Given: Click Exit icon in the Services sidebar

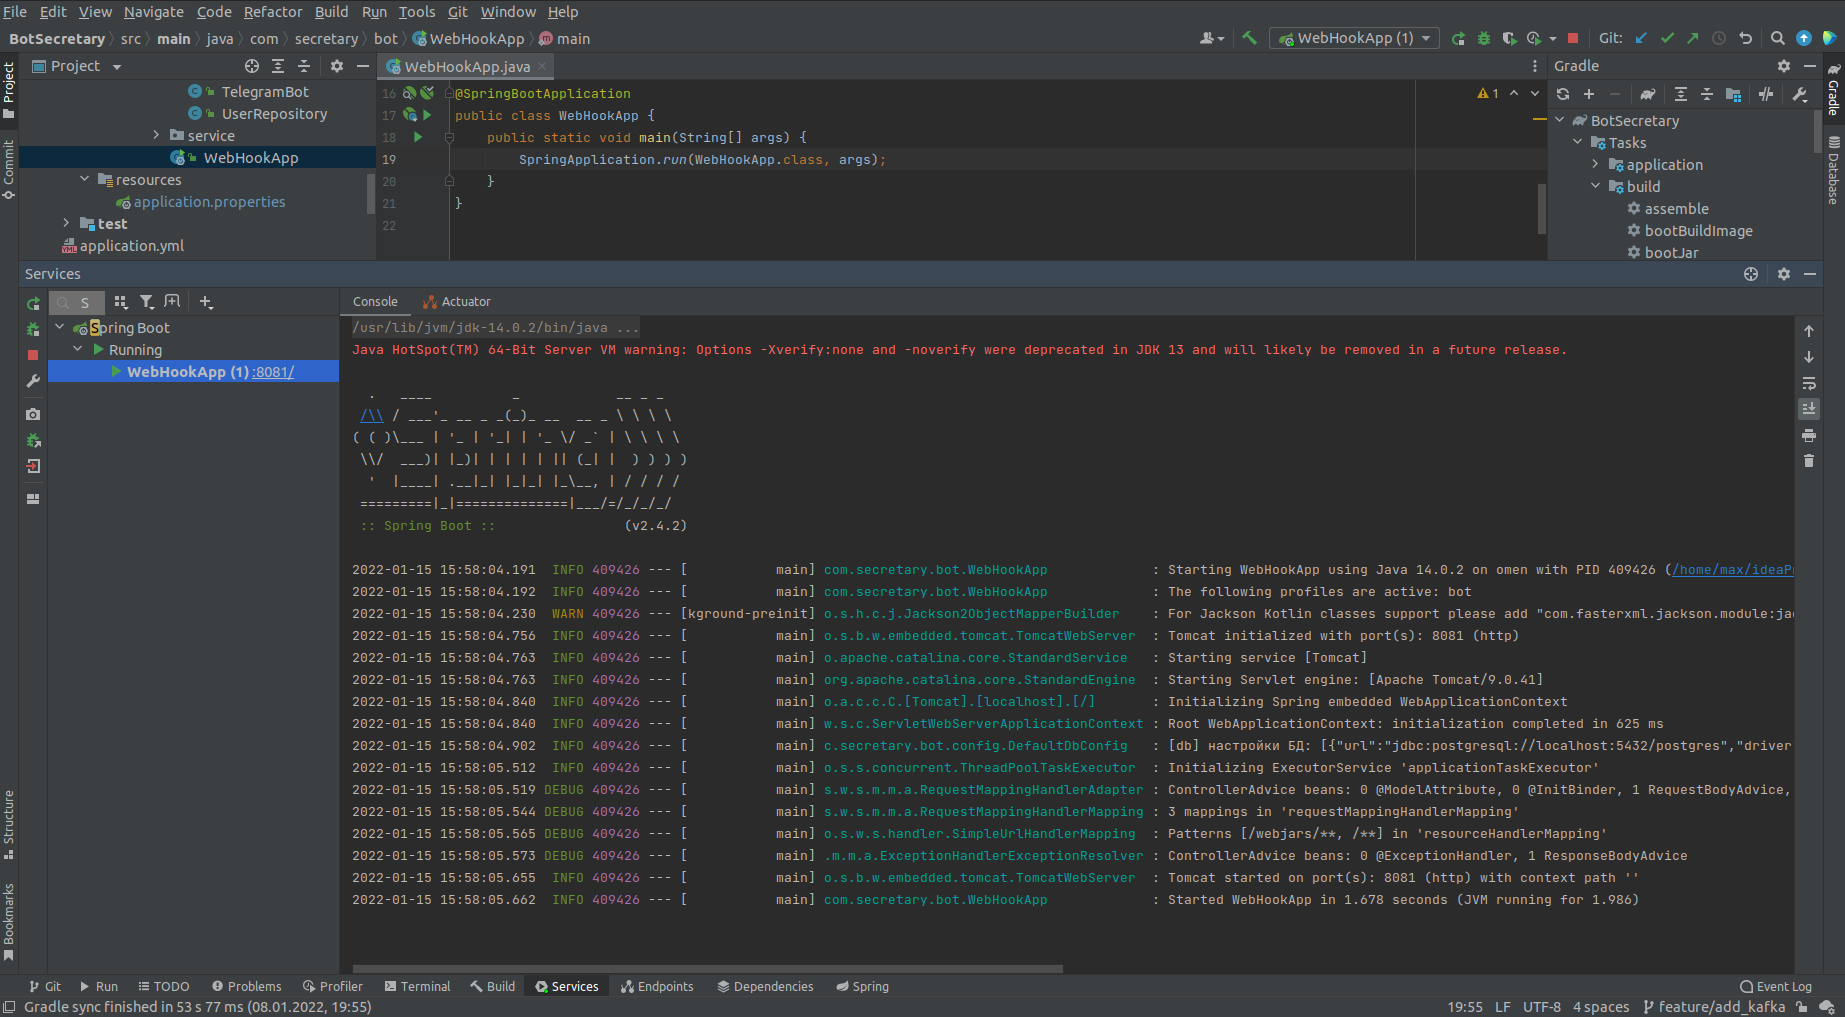Looking at the screenshot, I should (x=33, y=466).
